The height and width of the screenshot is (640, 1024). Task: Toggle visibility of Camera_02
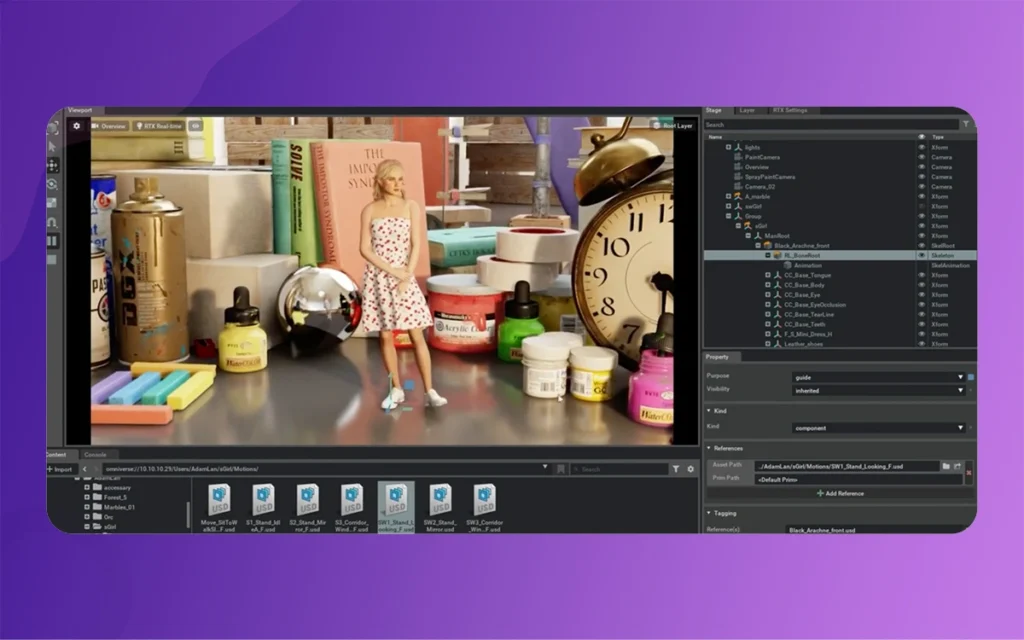(x=921, y=187)
